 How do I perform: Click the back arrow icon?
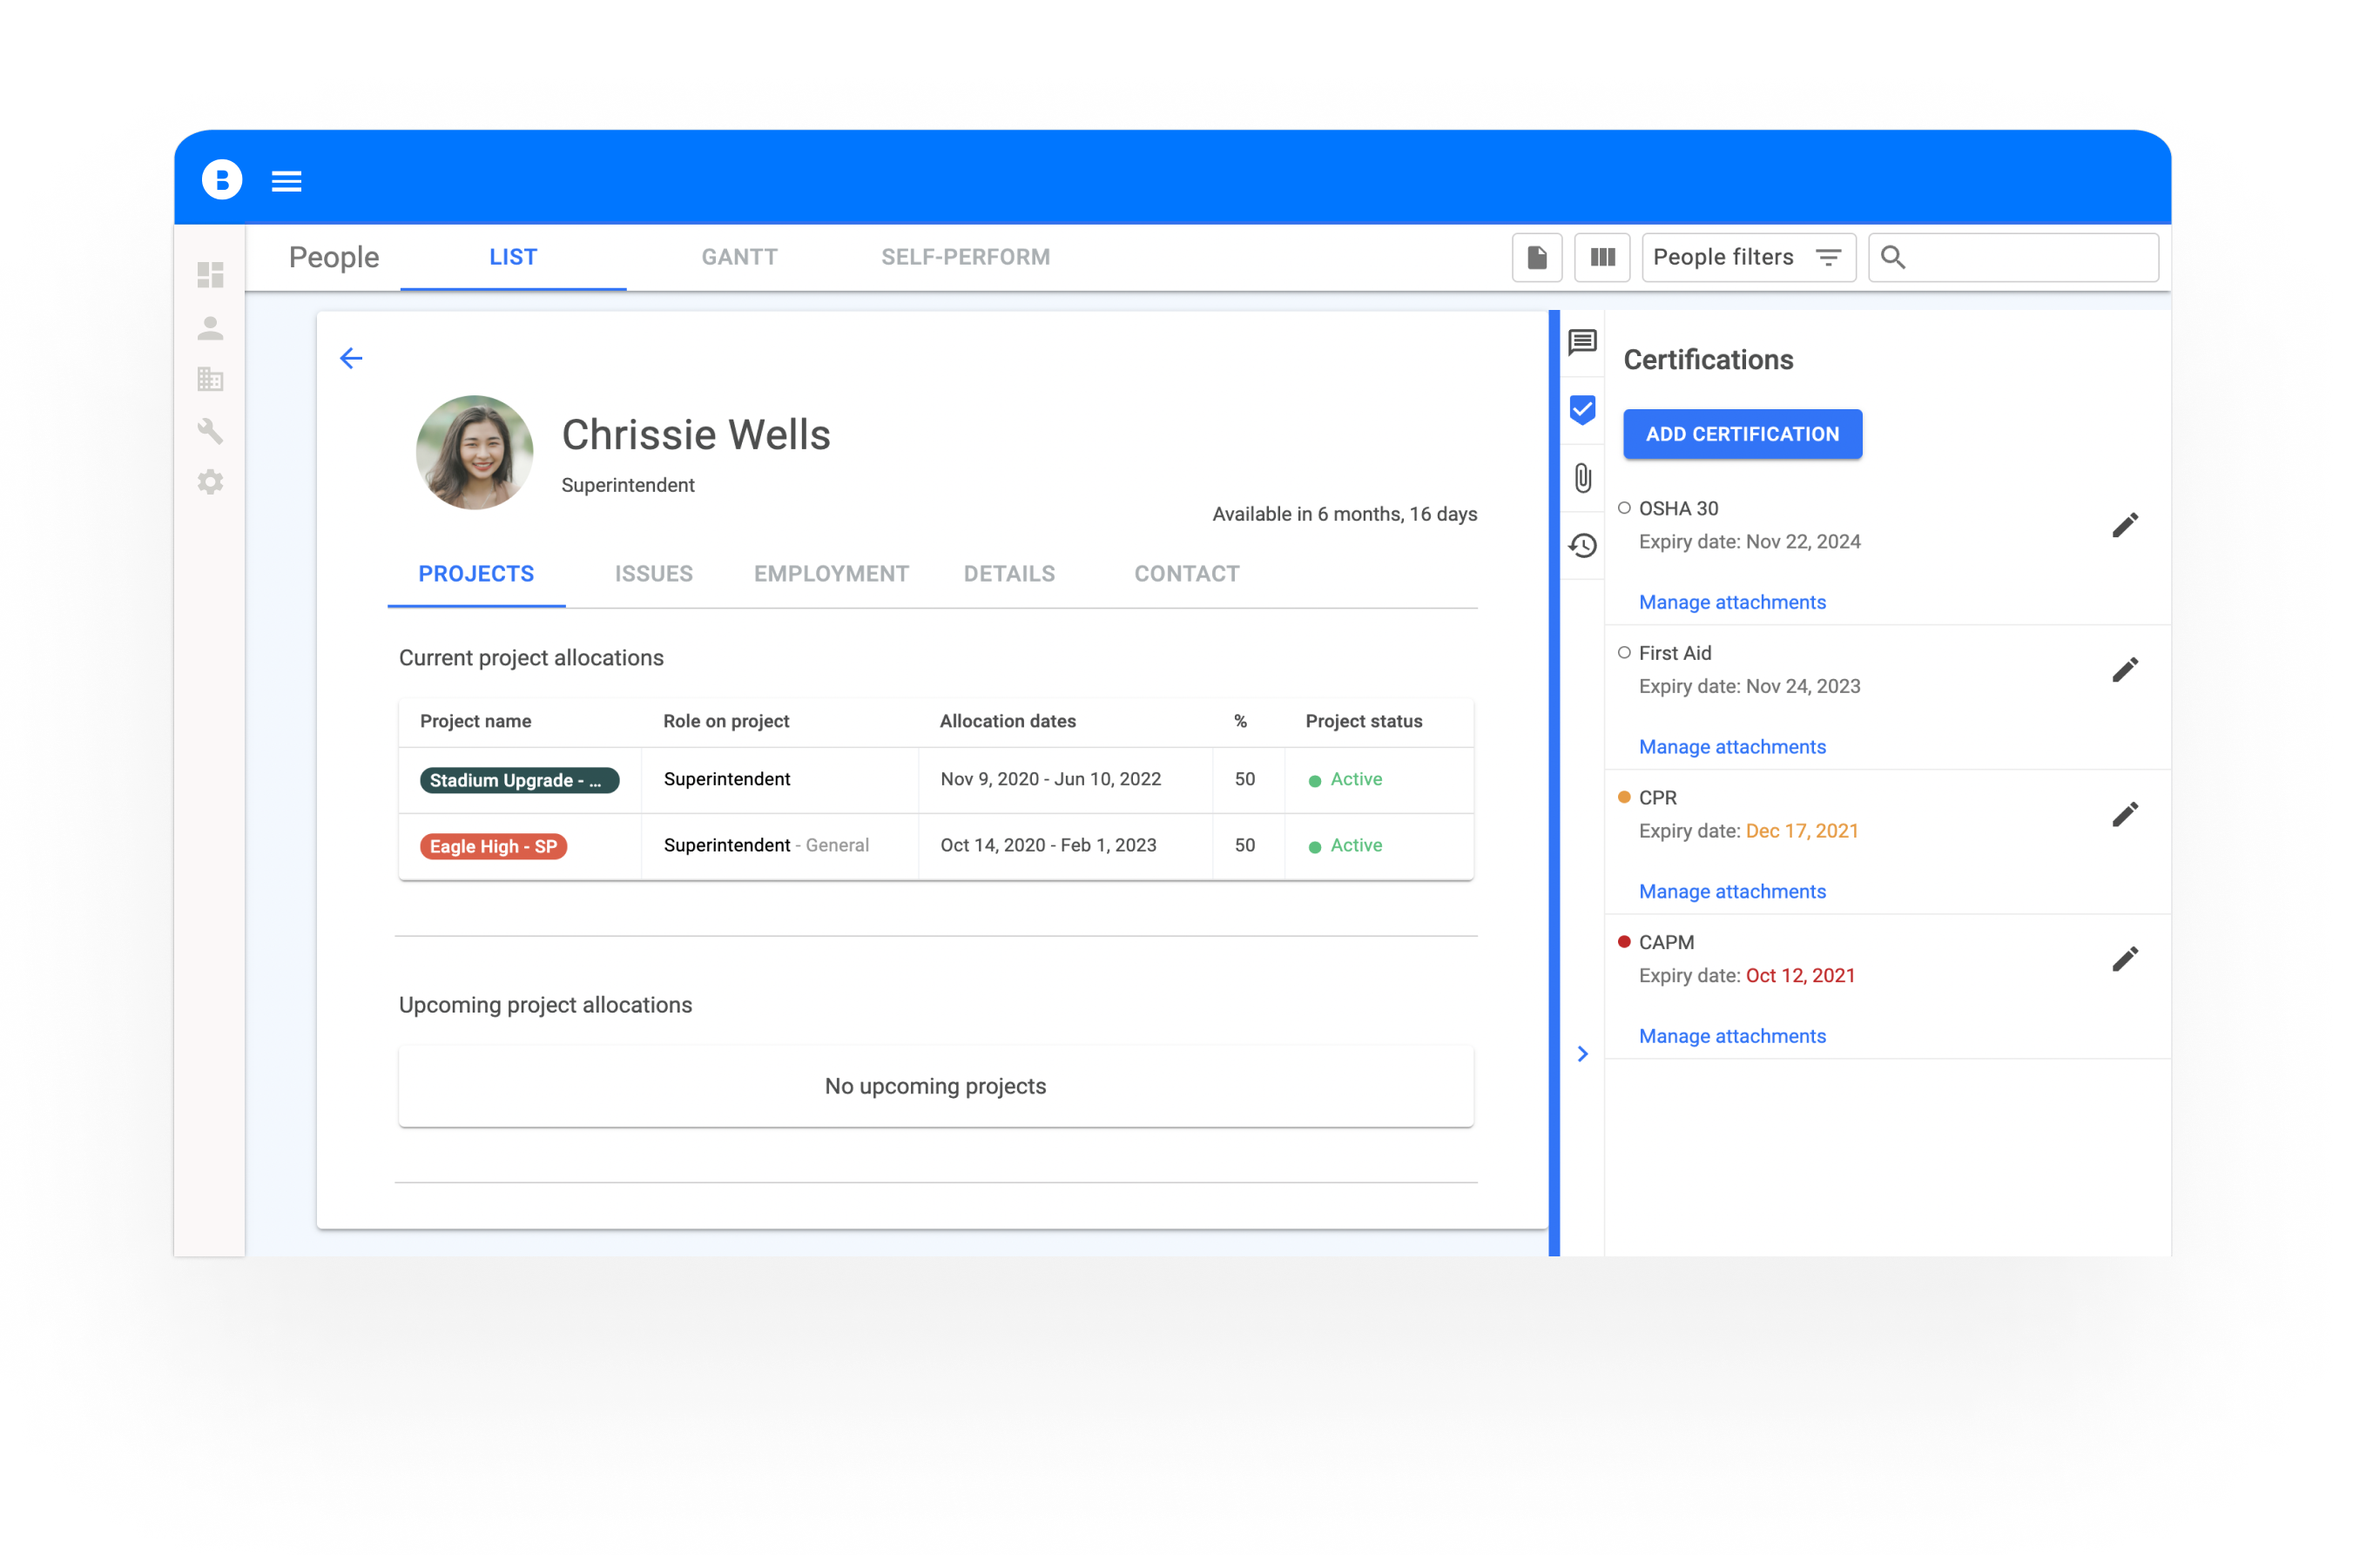351,359
